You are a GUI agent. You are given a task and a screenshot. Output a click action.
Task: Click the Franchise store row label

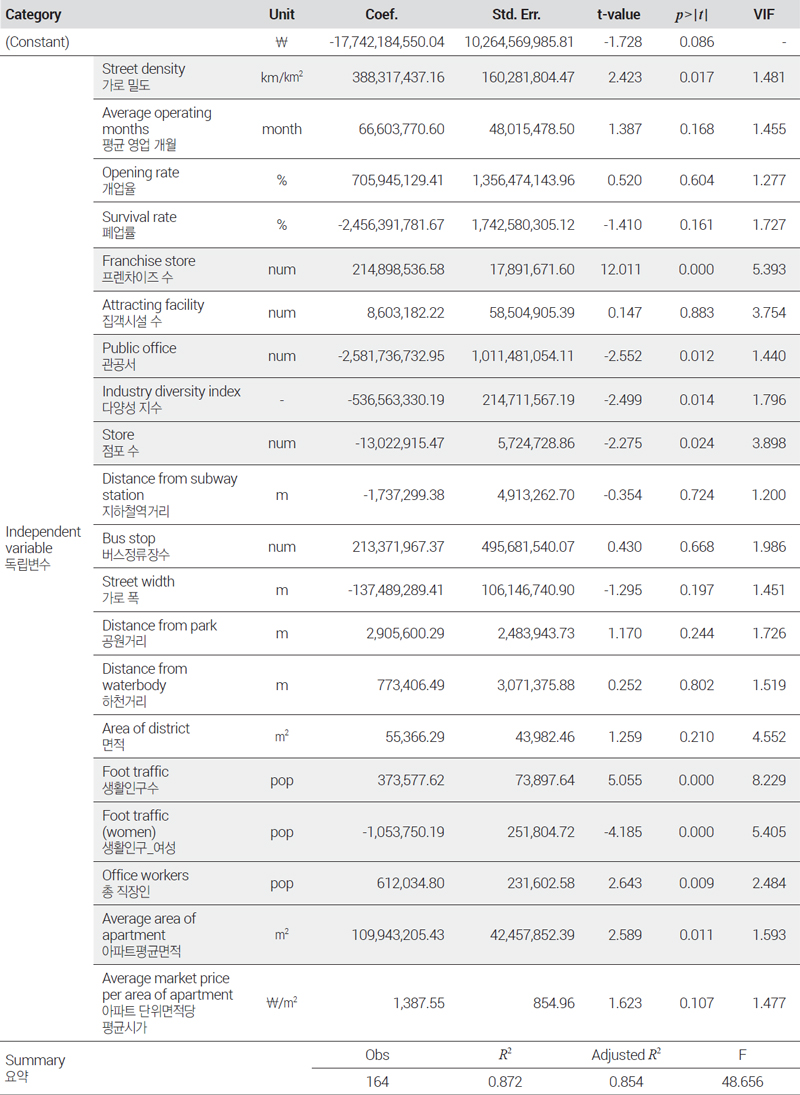pos(149,261)
